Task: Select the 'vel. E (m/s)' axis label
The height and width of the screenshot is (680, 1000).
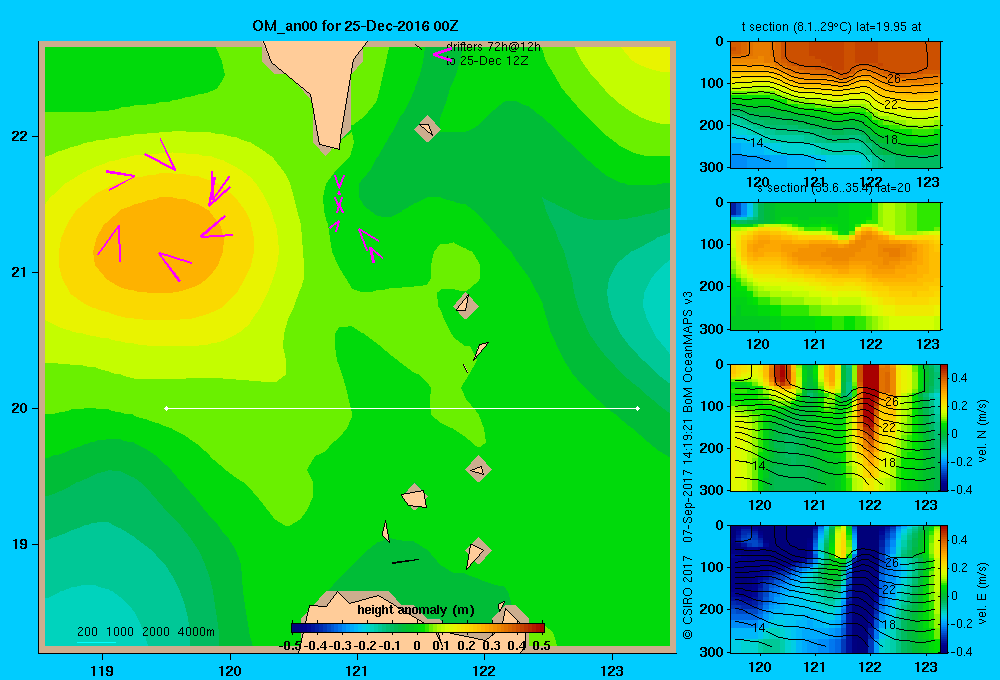Action: [982, 592]
